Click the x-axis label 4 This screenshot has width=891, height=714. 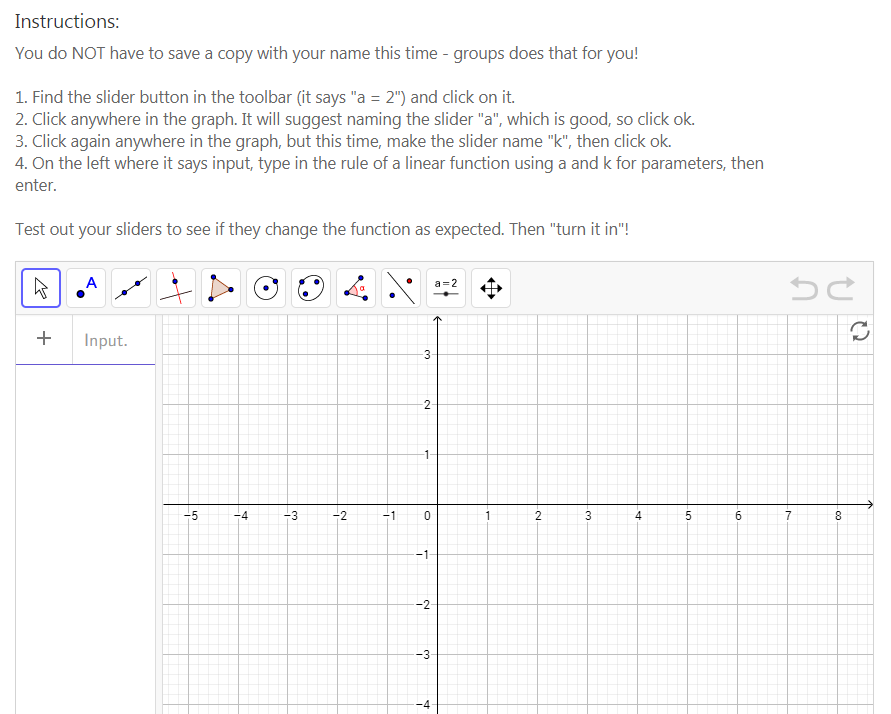(x=638, y=516)
